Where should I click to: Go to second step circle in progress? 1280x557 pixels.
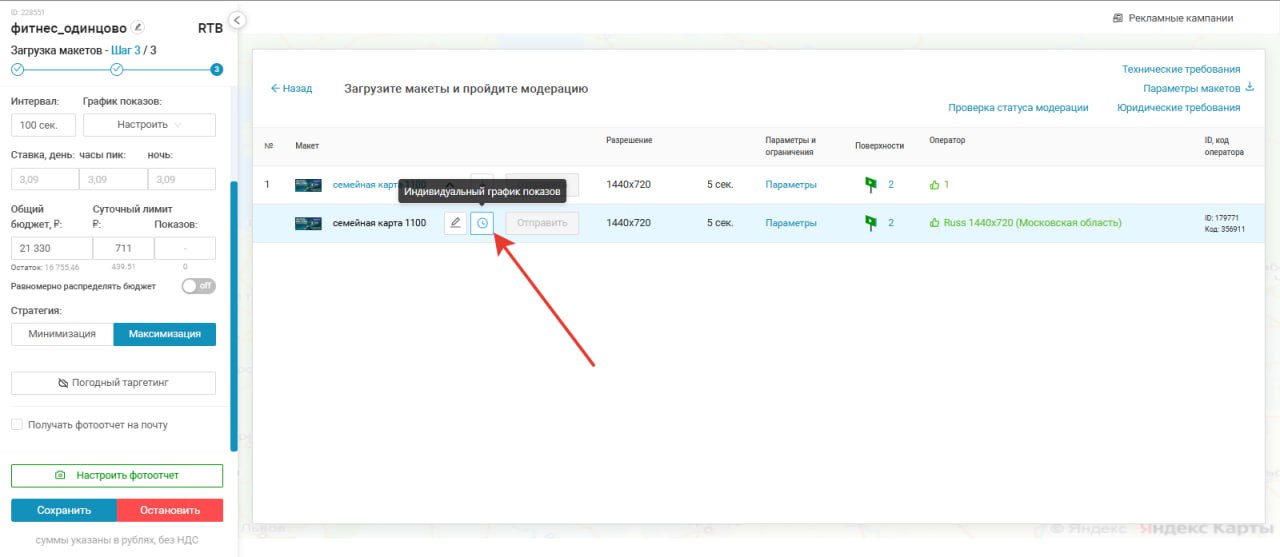[x=116, y=69]
